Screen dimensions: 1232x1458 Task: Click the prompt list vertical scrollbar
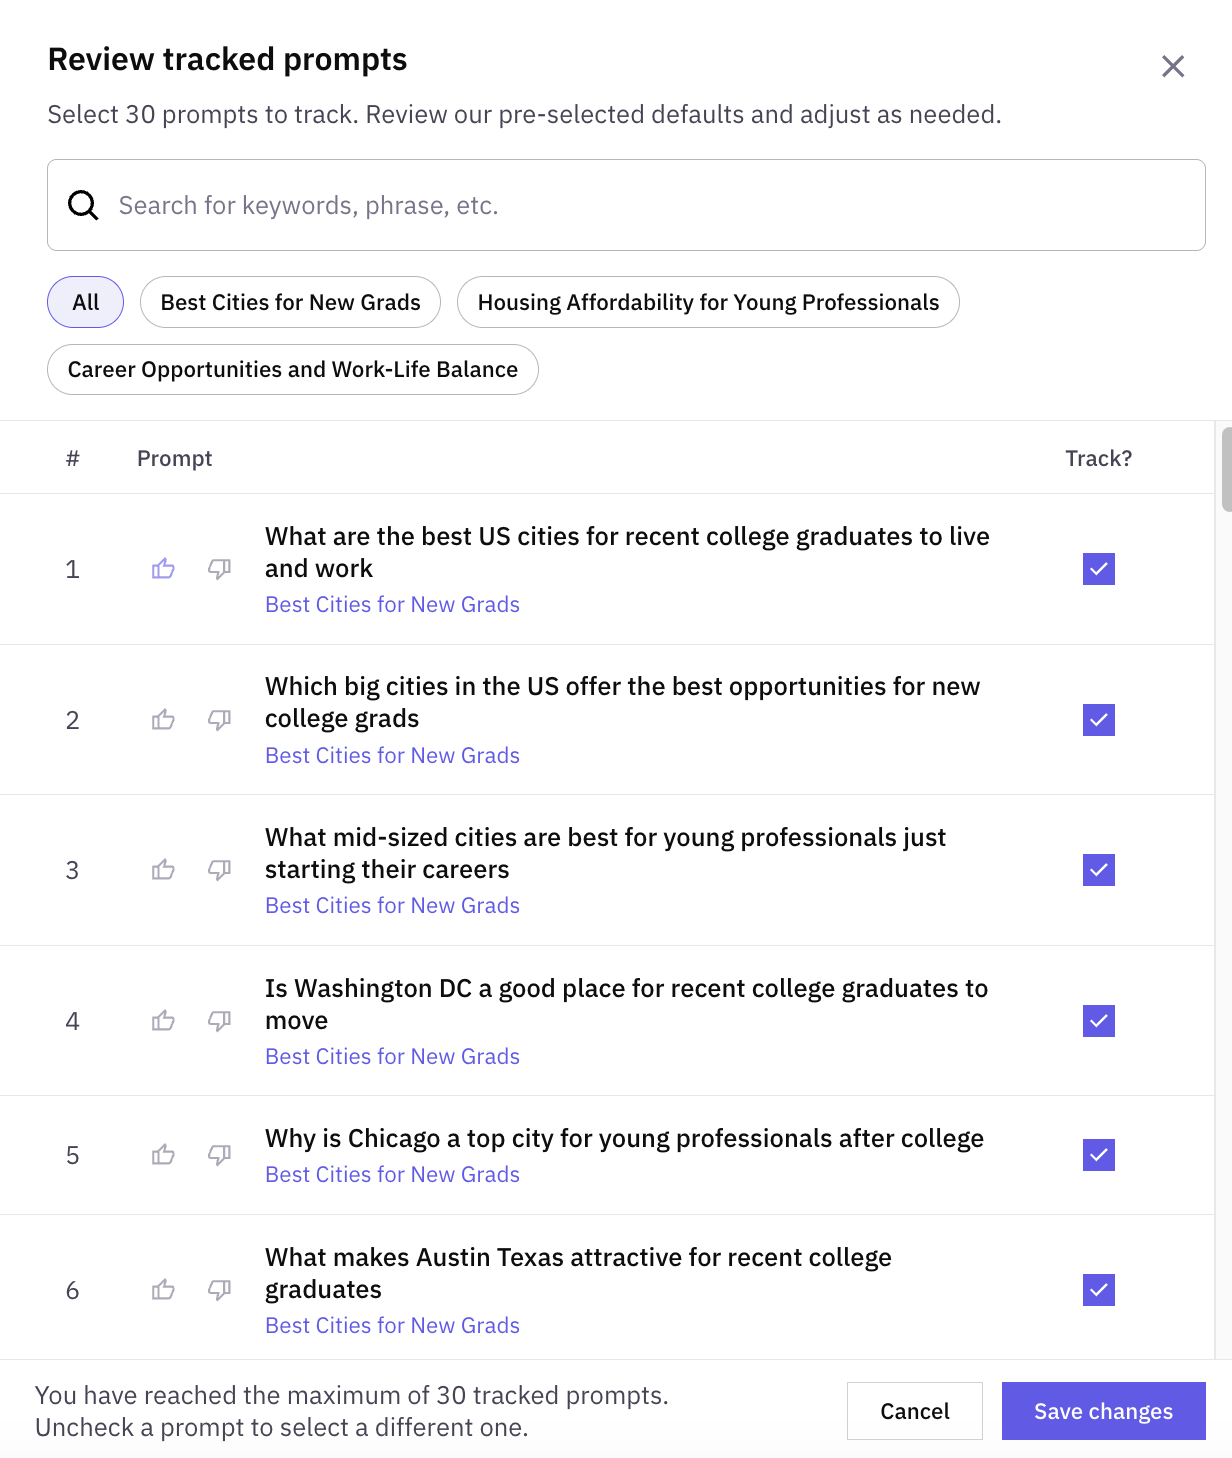(1227, 468)
